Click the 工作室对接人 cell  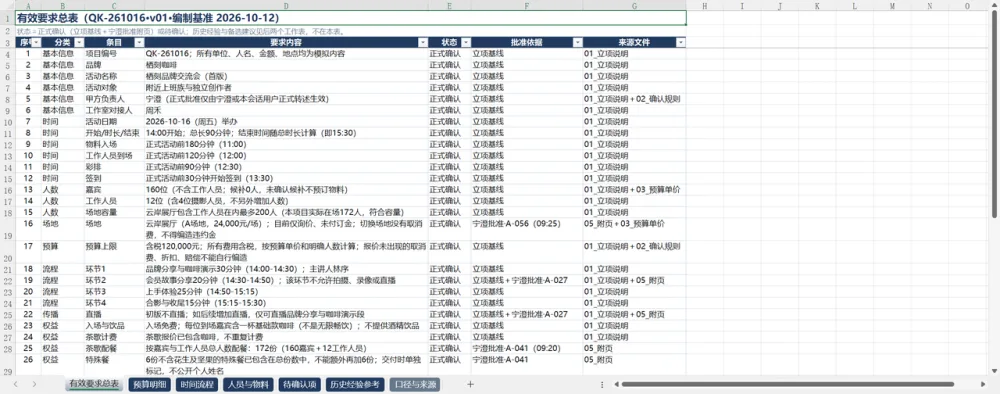[114, 110]
